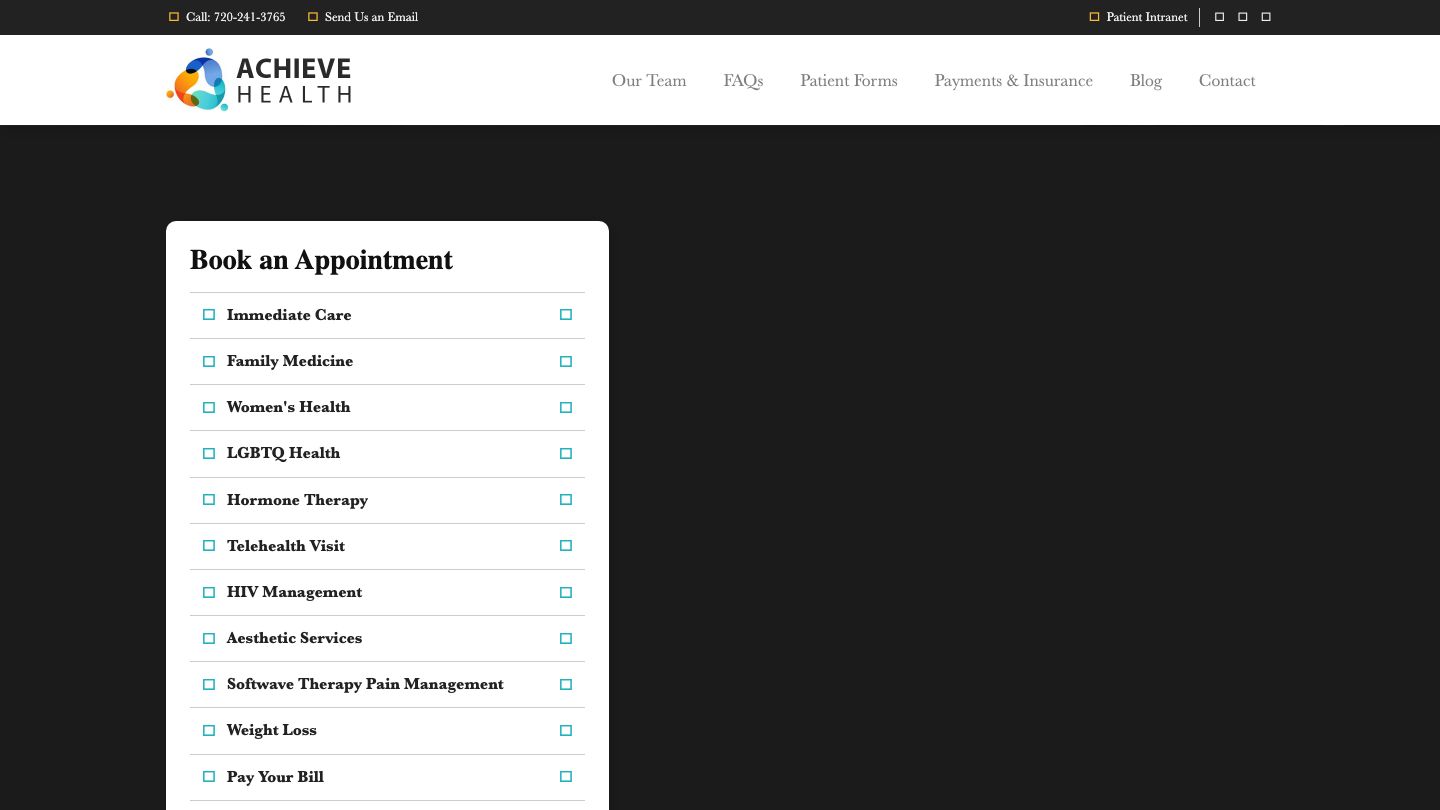Select Softwave Therapy Pain Management
The width and height of the screenshot is (1440, 810).
pos(365,684)
